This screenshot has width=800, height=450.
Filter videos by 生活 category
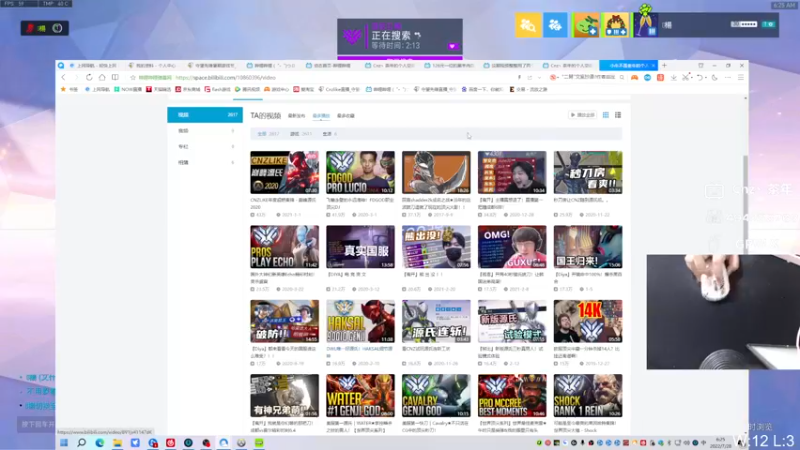(329, 134)
